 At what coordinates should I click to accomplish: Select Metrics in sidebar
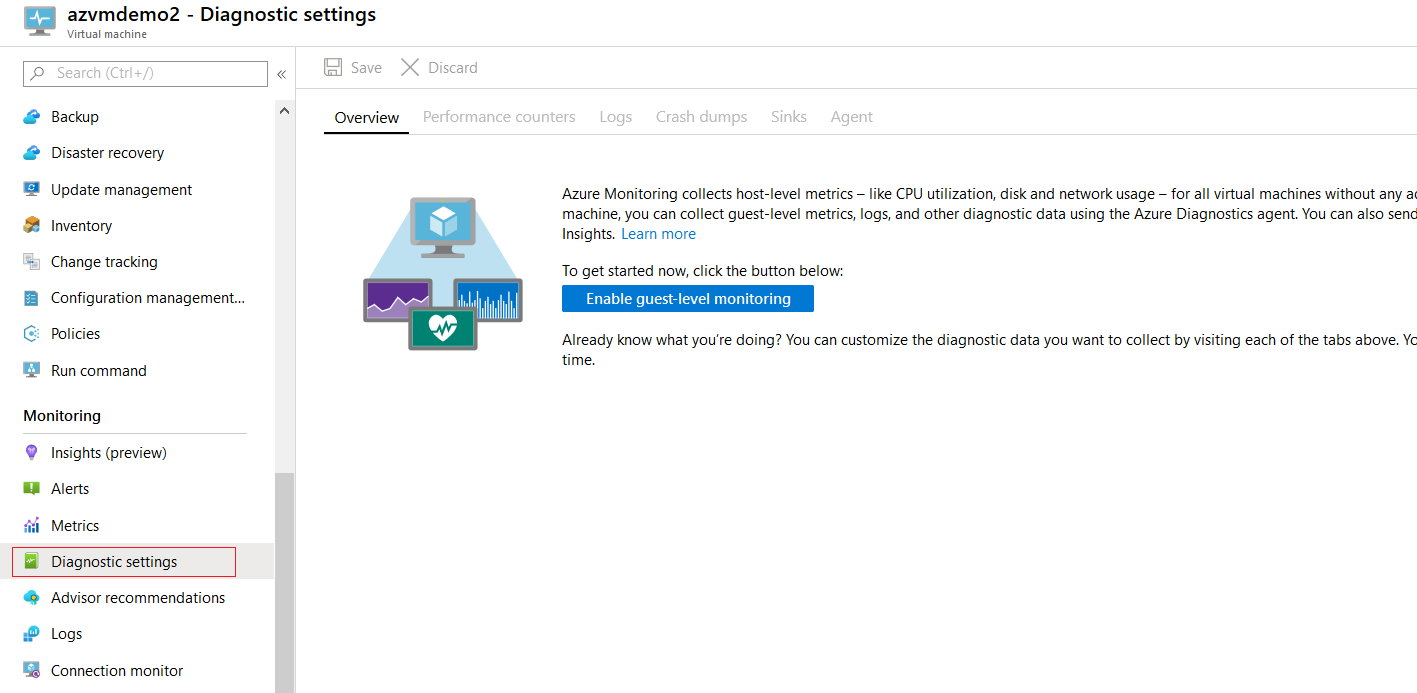click(x=75, y=525)
